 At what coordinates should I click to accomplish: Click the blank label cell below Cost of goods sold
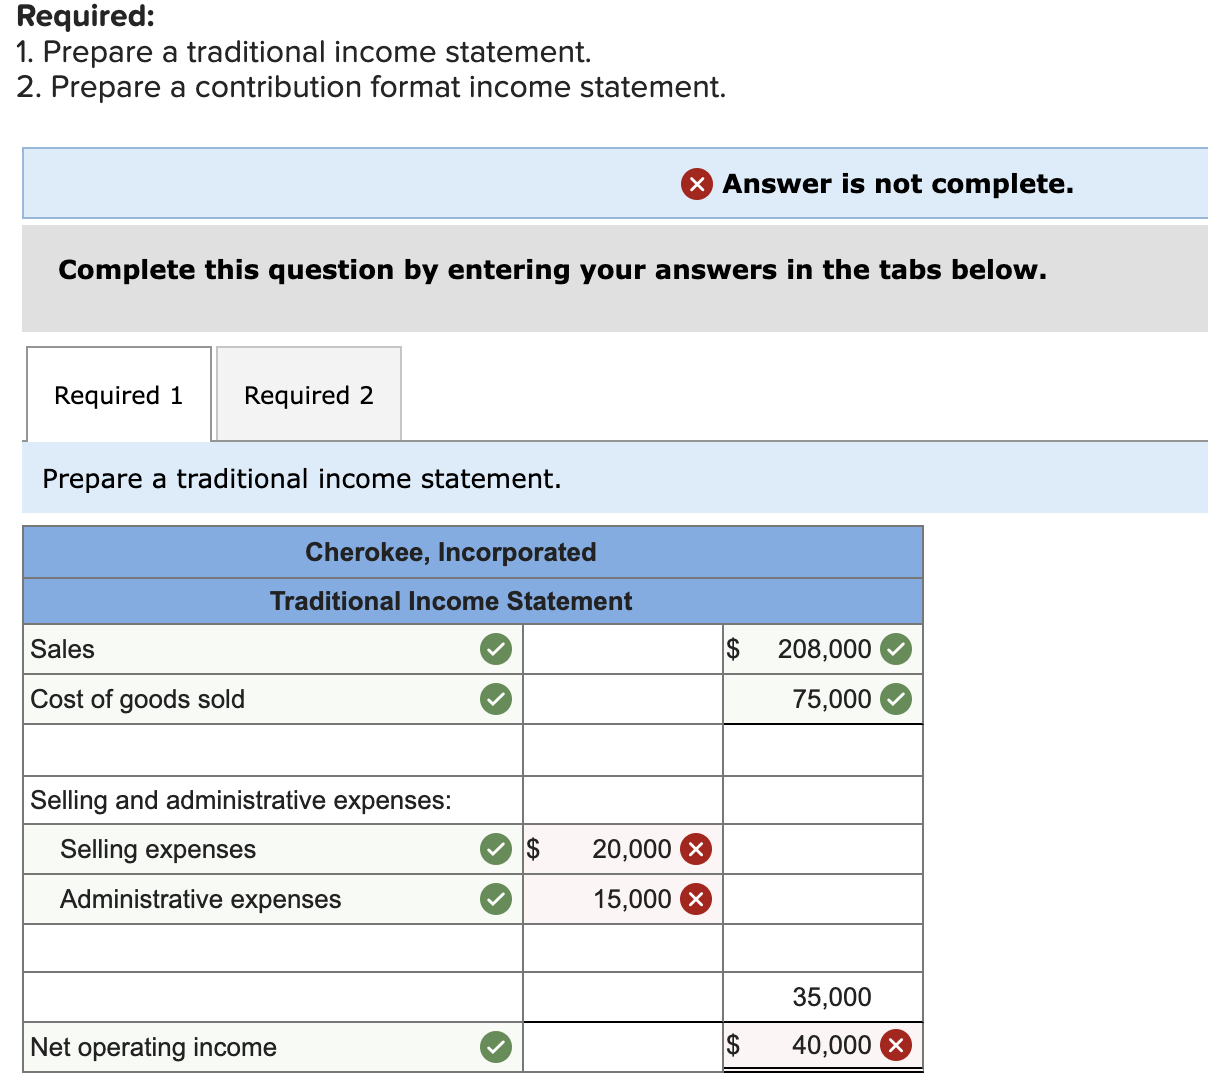click(273, 749)
